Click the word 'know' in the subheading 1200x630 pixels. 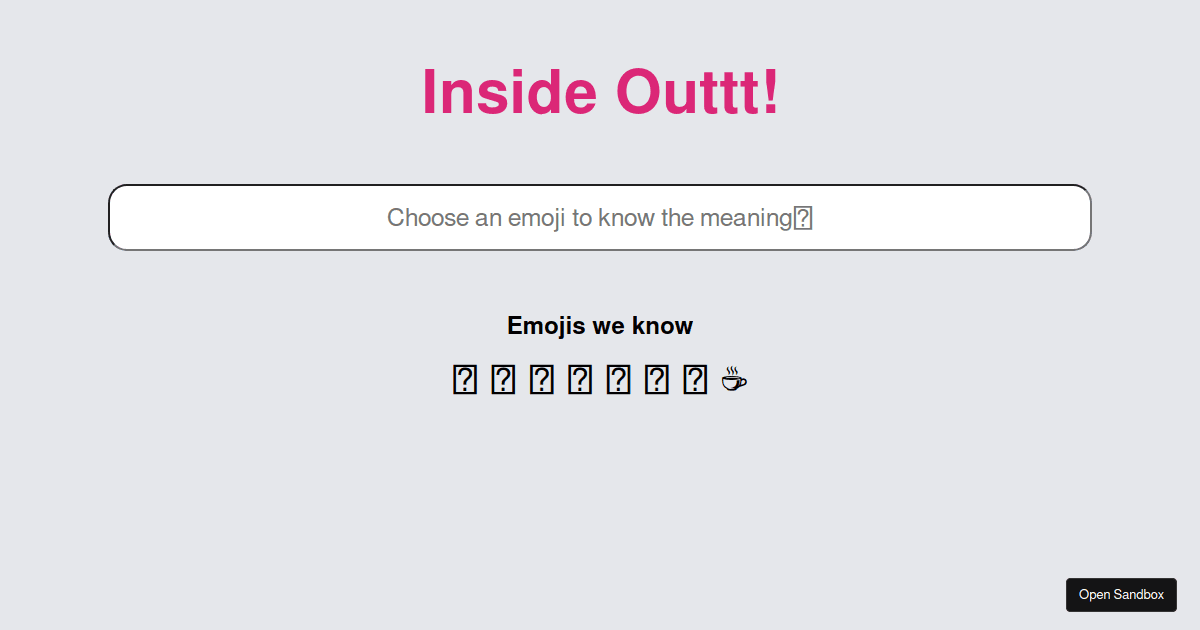coord(662,326)
